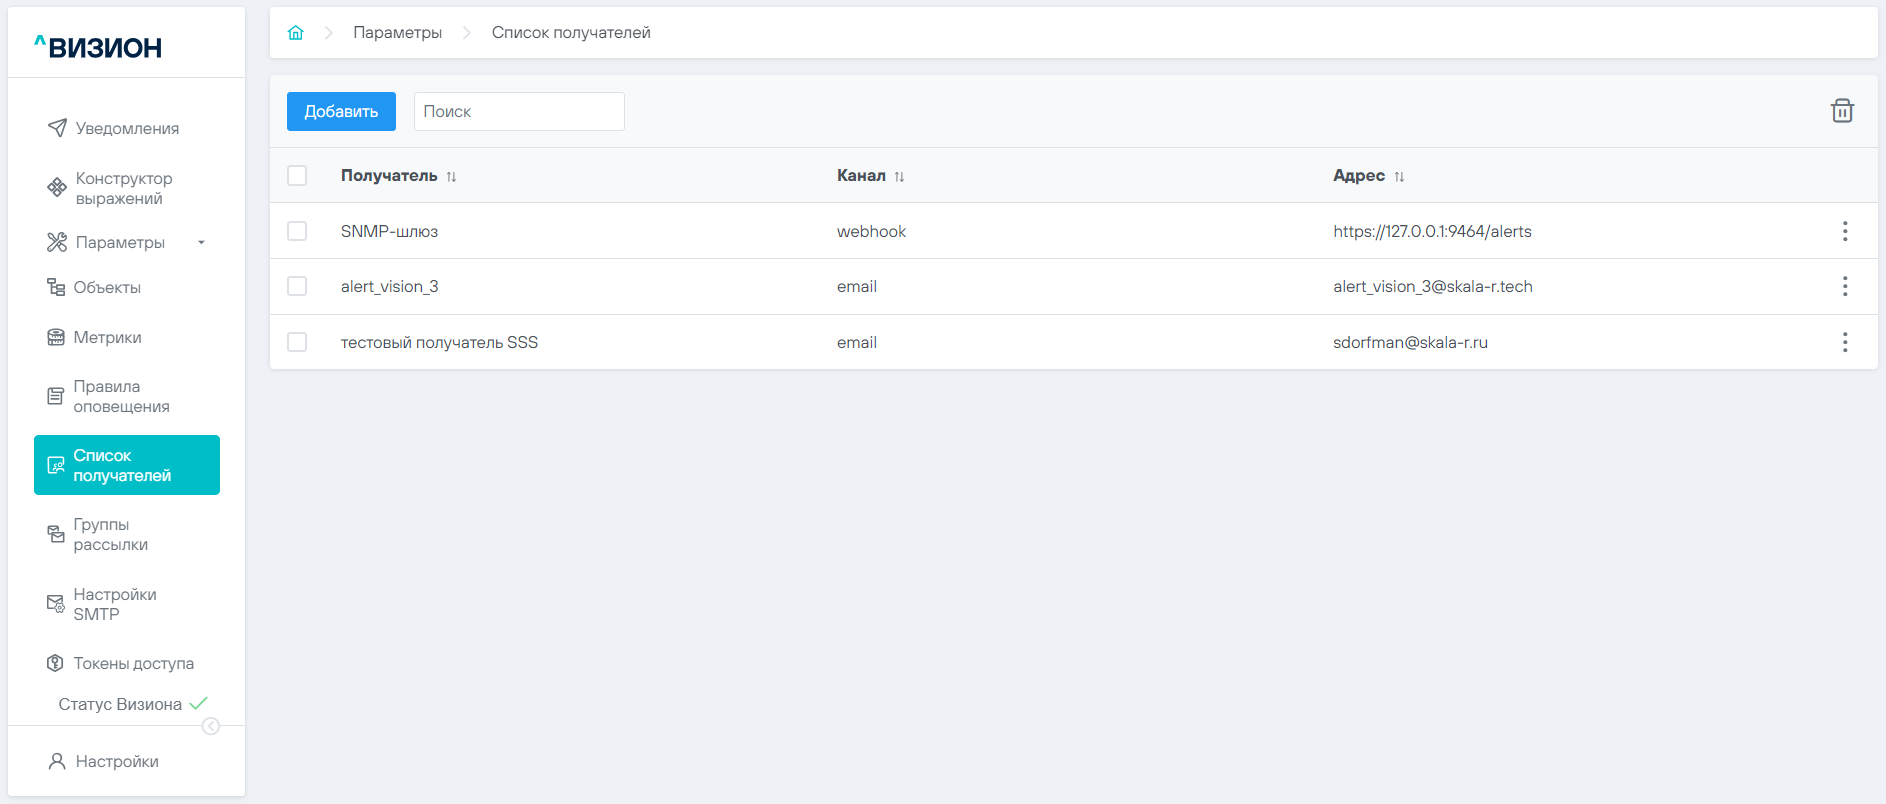Click the trash delete icon
The height and width of the screenshot is (804, 1886).
[1842, 111]
